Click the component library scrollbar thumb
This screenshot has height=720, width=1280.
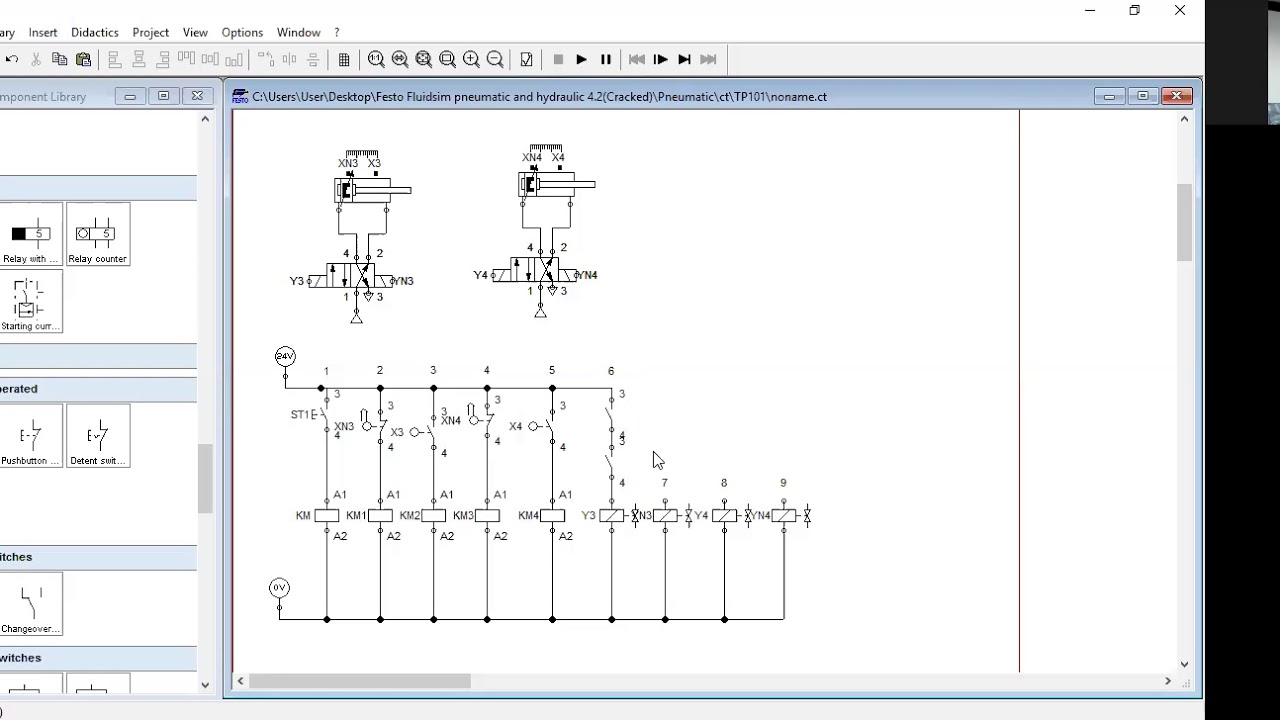tap(205, 480)
